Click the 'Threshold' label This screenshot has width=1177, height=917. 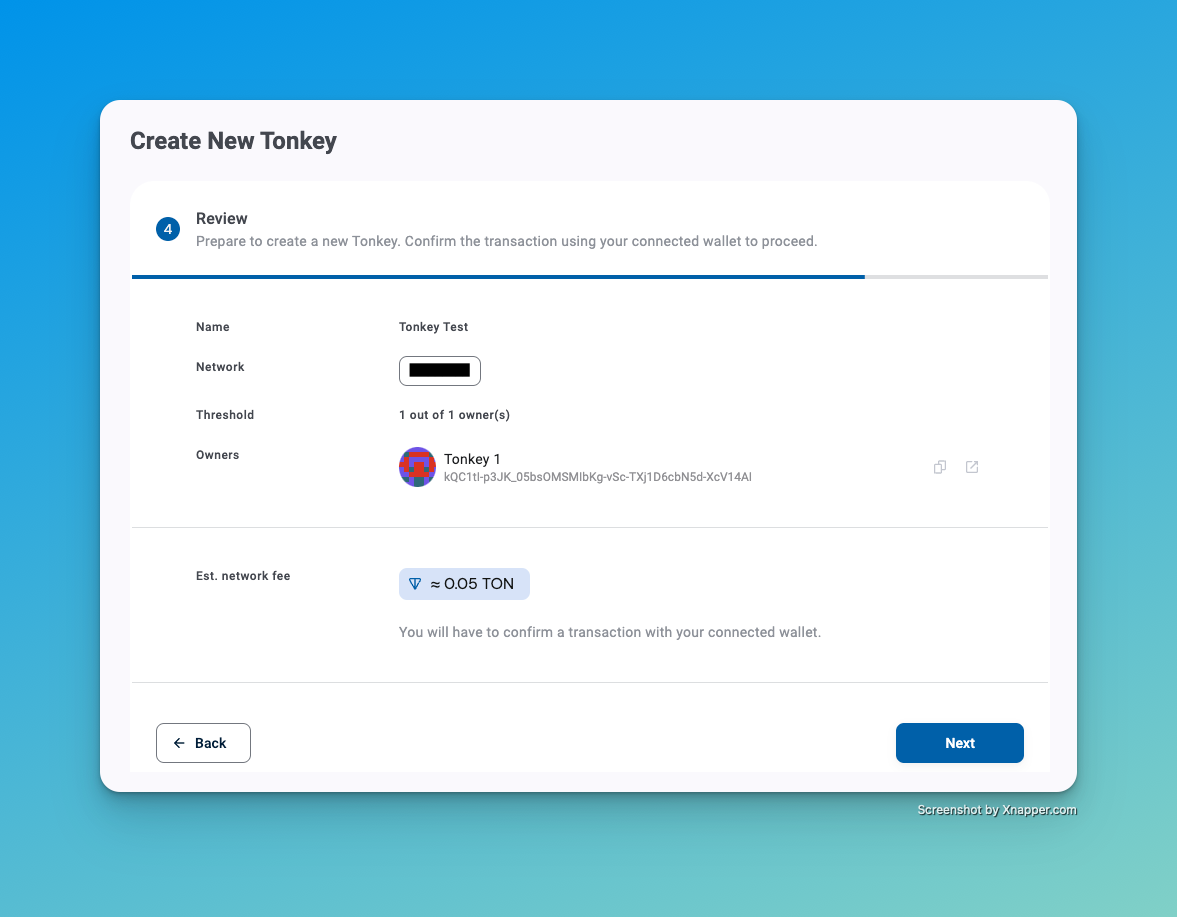pyautogui.click(x=225, y=415)
